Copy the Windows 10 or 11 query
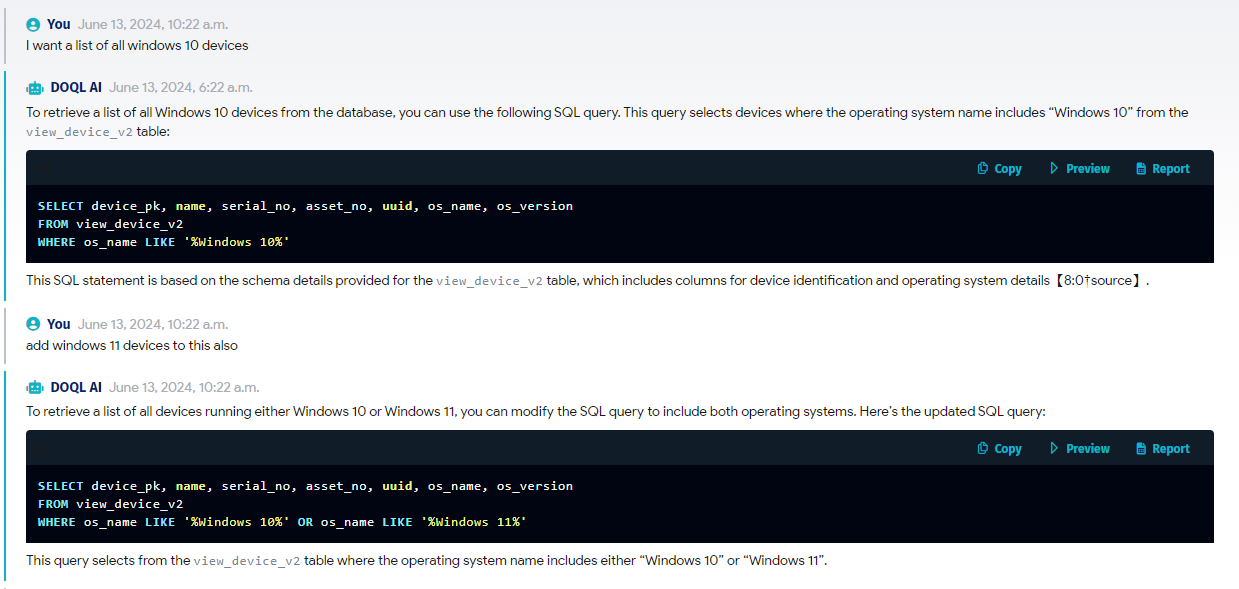The image size is (1239, 589). point(999,449)
